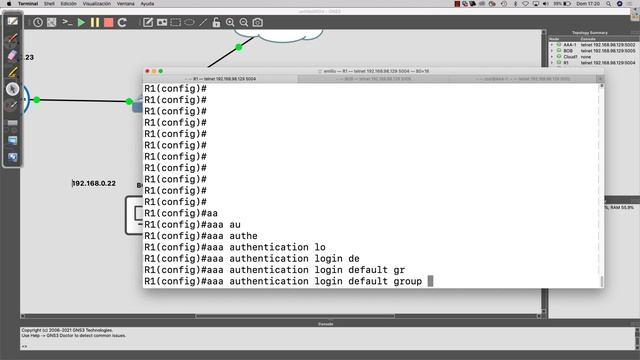Click the battery indicator in menu bar
Screen dimensions: 640x360
pos(567,4)
